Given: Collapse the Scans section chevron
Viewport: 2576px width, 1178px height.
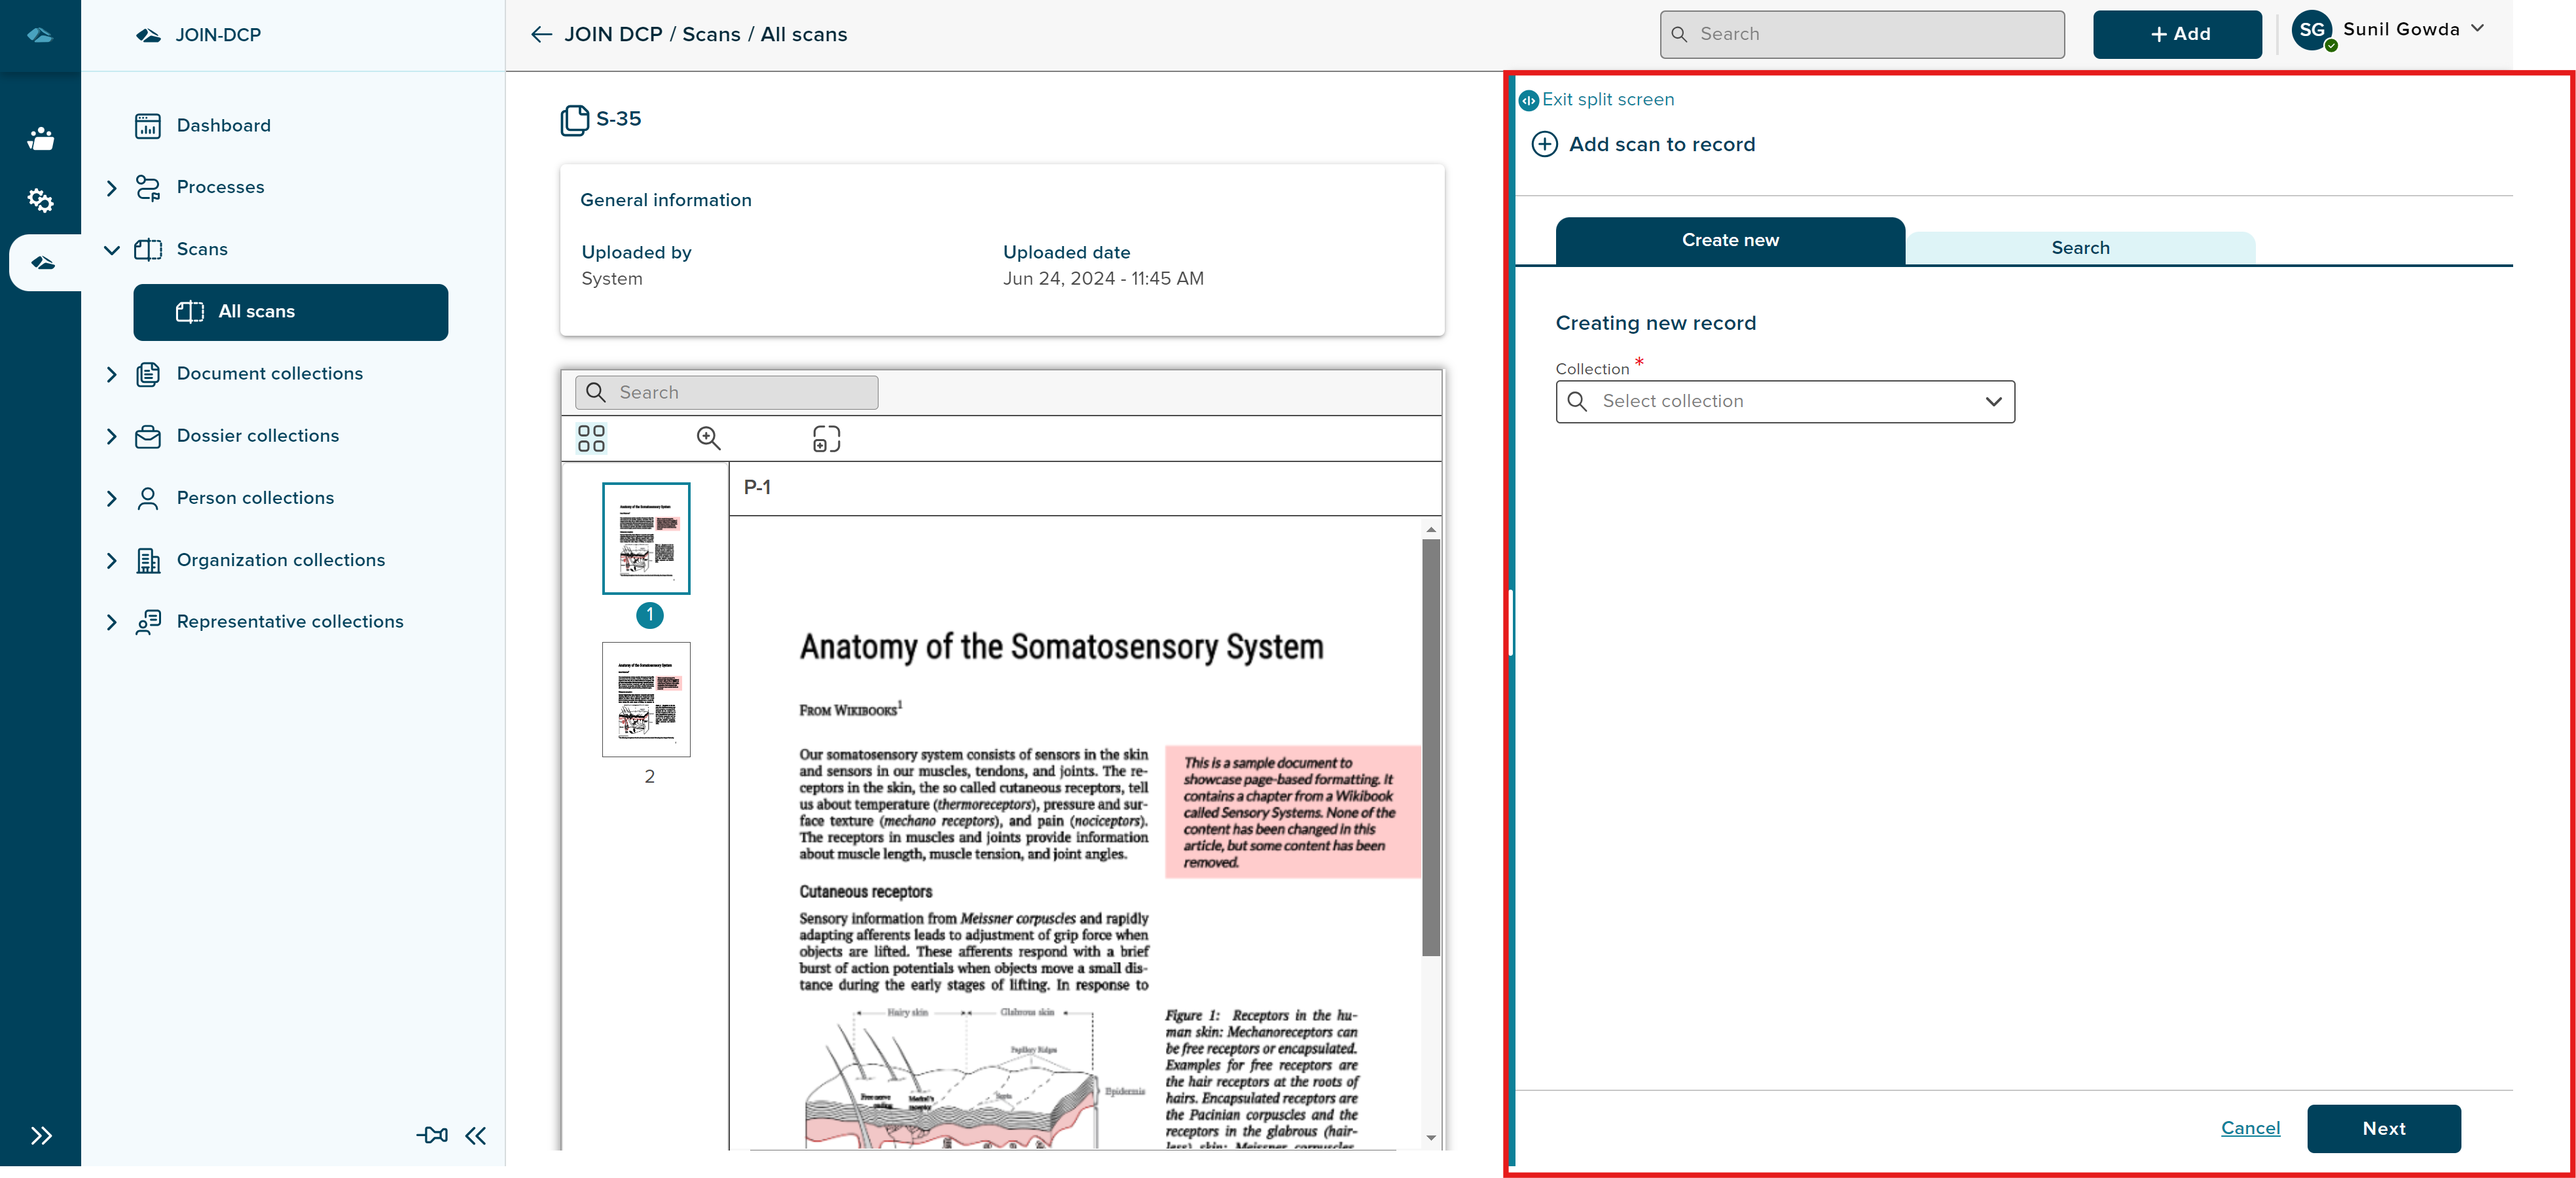Looking at the screenshot, I should tap(112, 250).
